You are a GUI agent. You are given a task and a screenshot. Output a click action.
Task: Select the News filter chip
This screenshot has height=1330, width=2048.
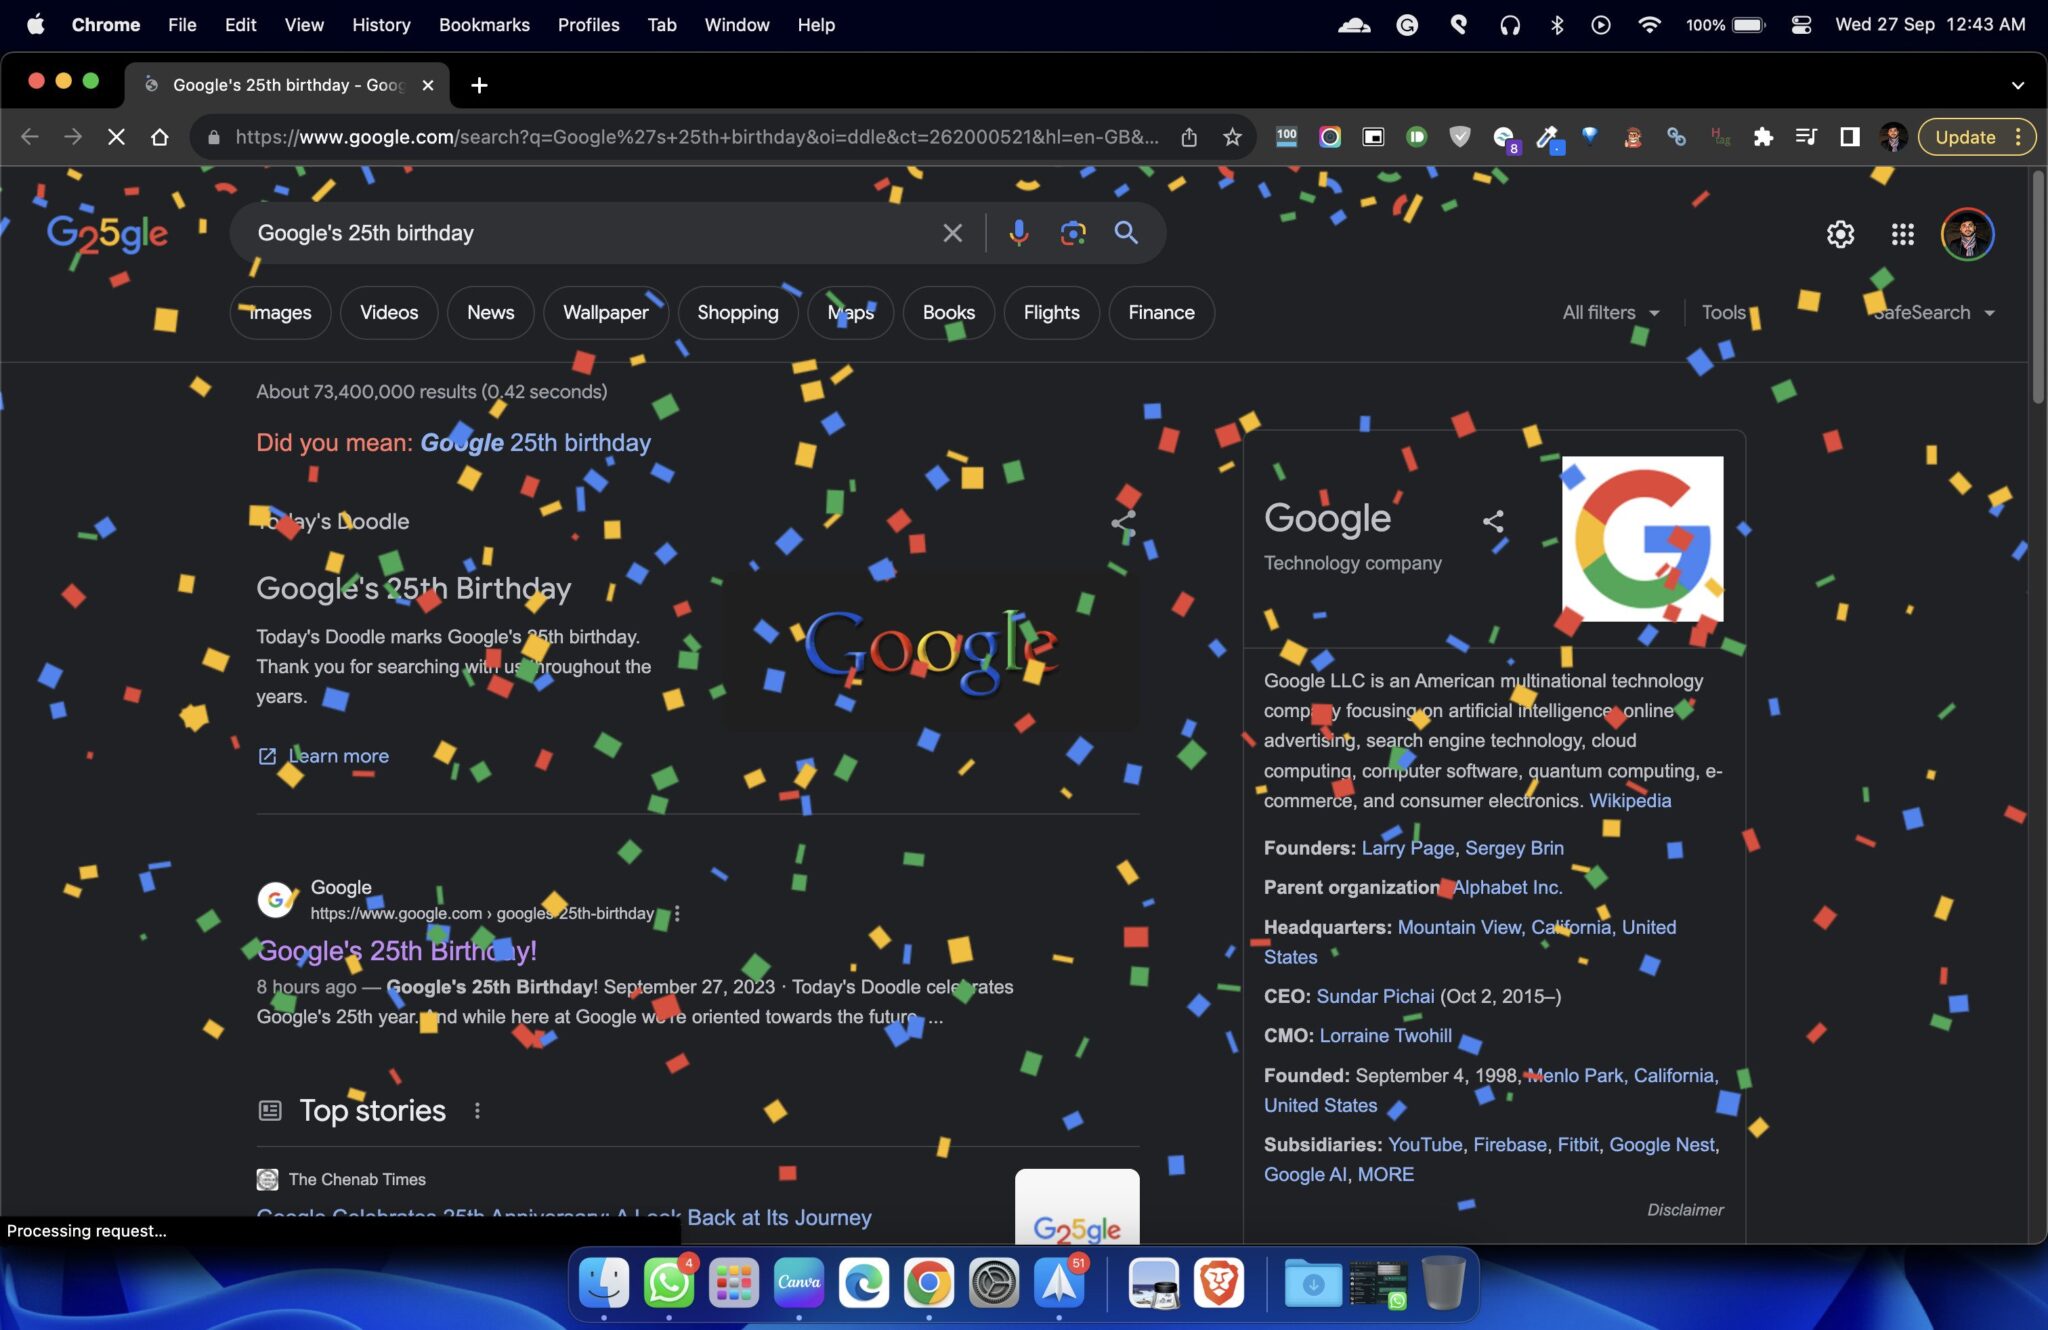[491, 313]
